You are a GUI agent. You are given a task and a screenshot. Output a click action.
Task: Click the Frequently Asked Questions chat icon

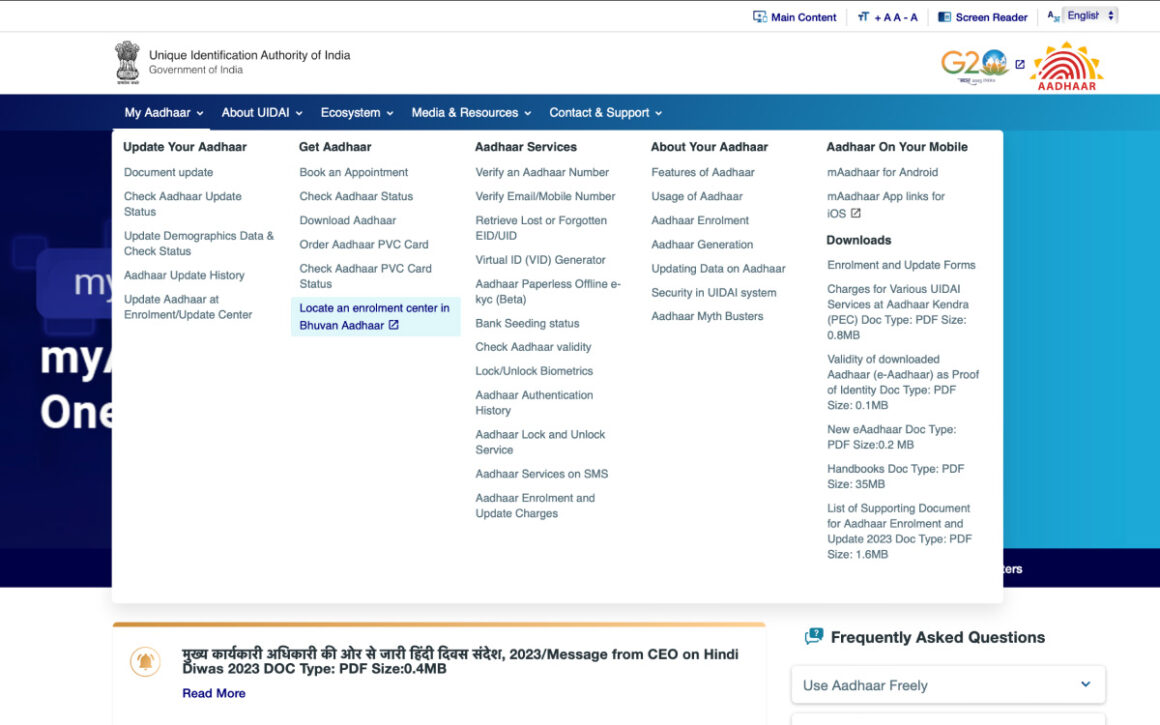814,637
